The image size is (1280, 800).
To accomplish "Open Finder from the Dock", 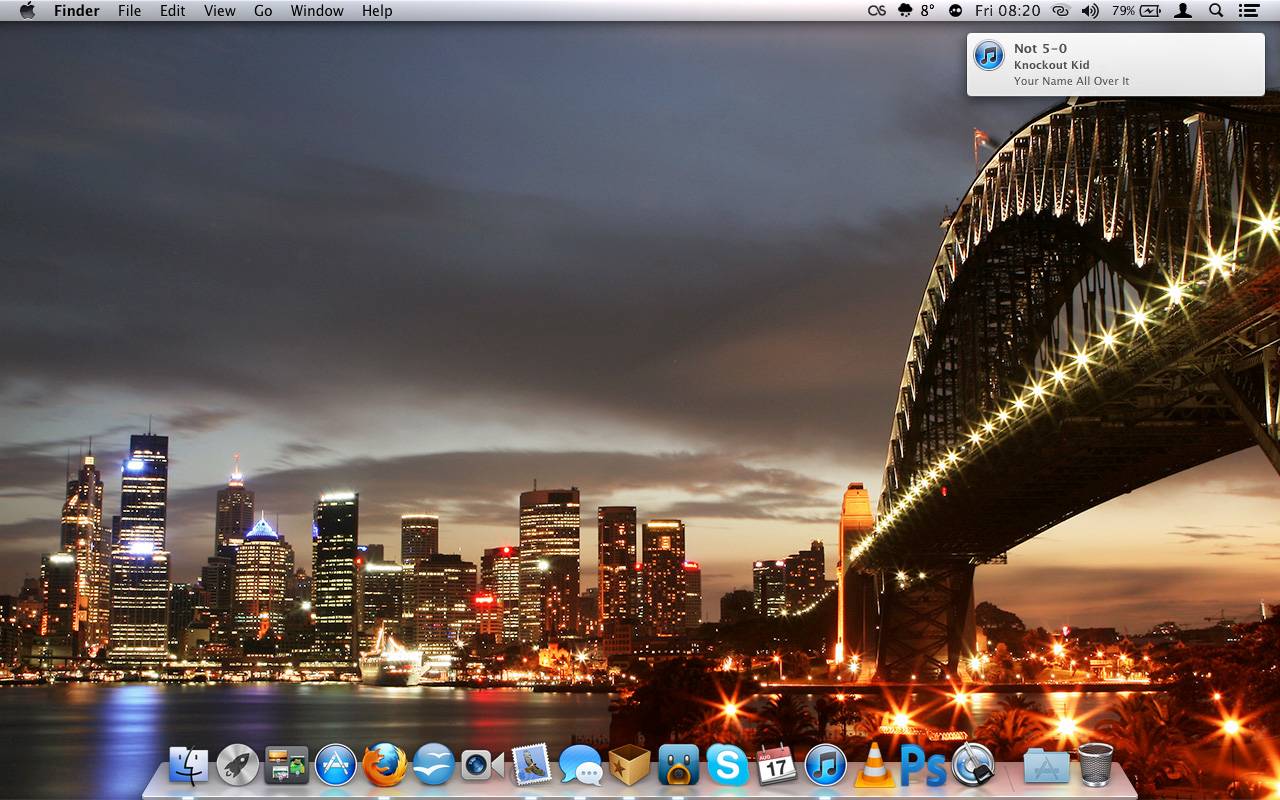I will tap(189, 766).
